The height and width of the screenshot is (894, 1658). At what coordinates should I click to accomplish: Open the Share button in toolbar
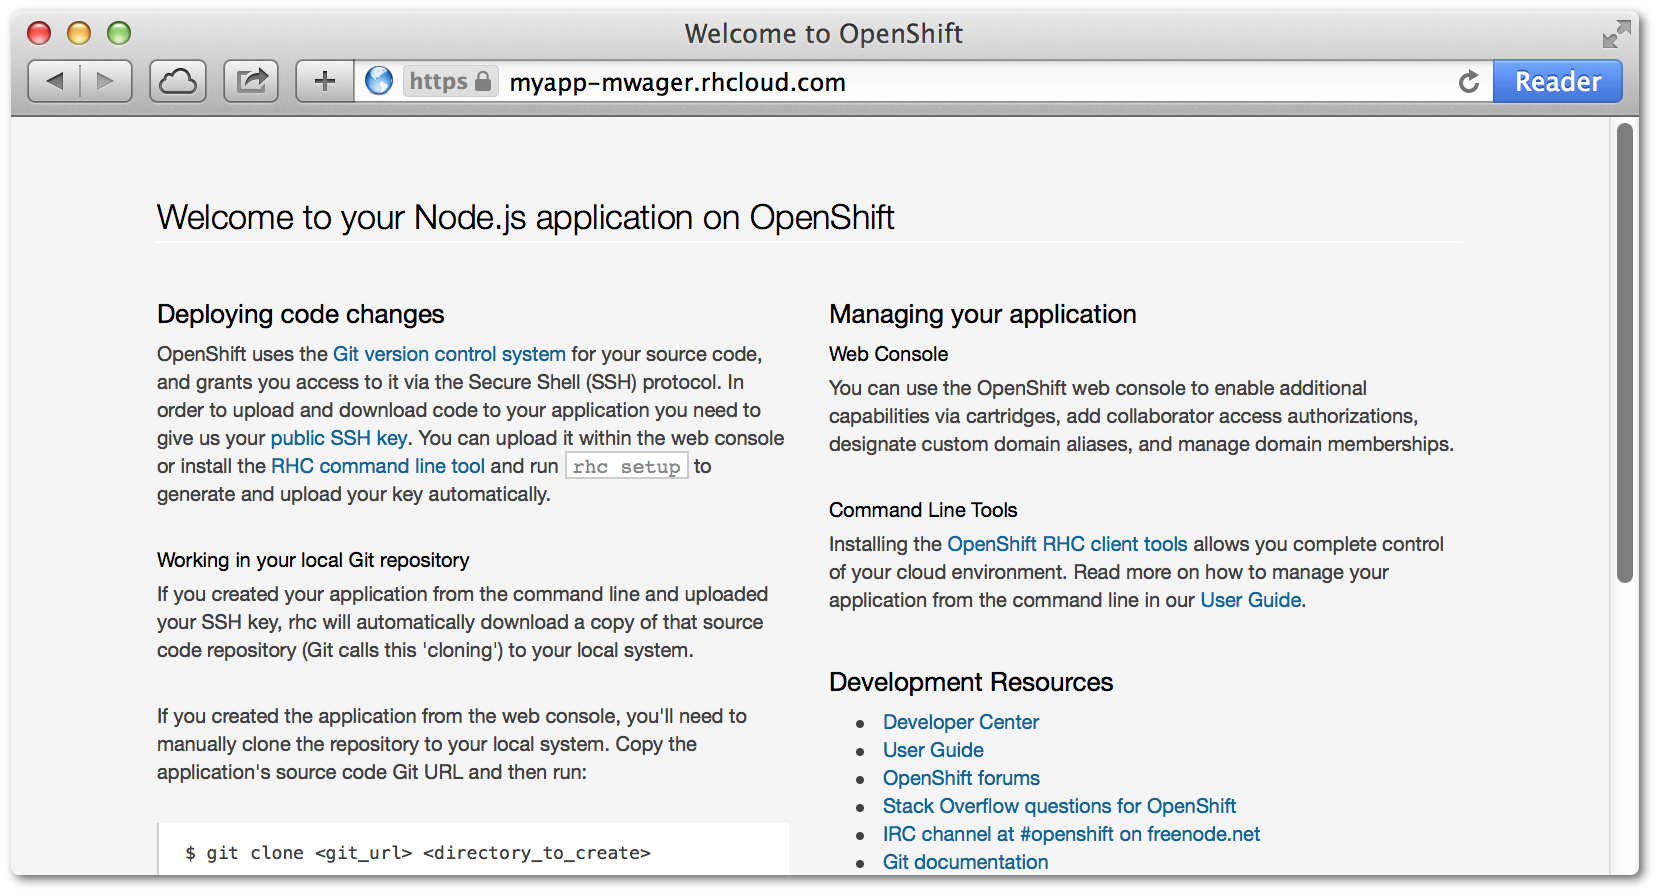[x=251, y=81]
